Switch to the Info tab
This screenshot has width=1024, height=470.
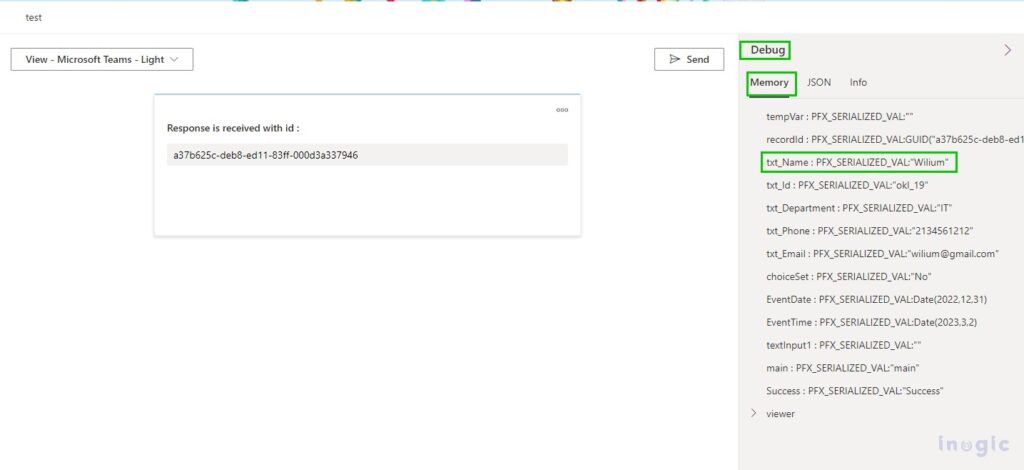(x=858, y=82)
